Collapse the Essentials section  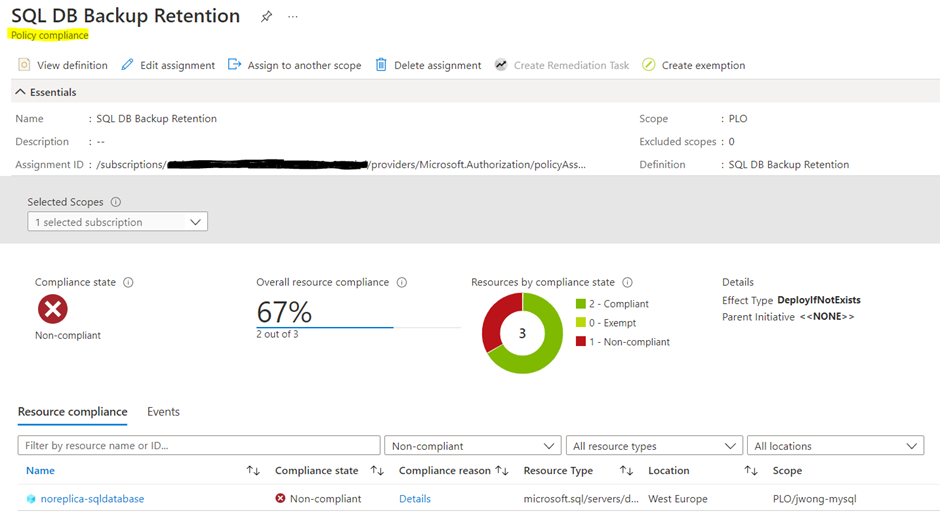[20, 92]
